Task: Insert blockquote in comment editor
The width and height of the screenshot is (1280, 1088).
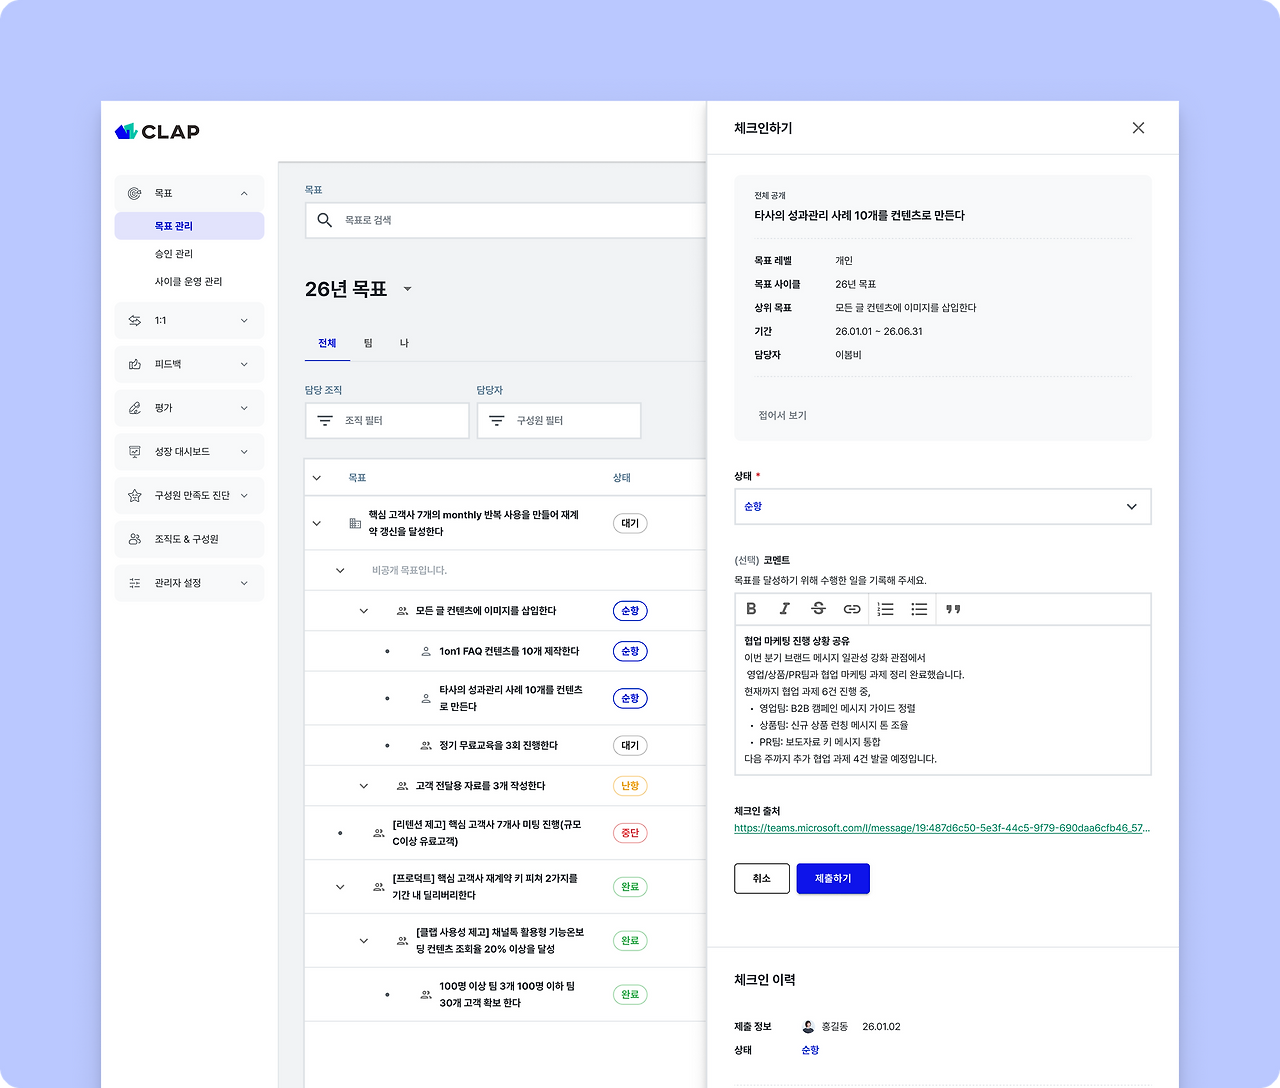Action: click(953, 609)
